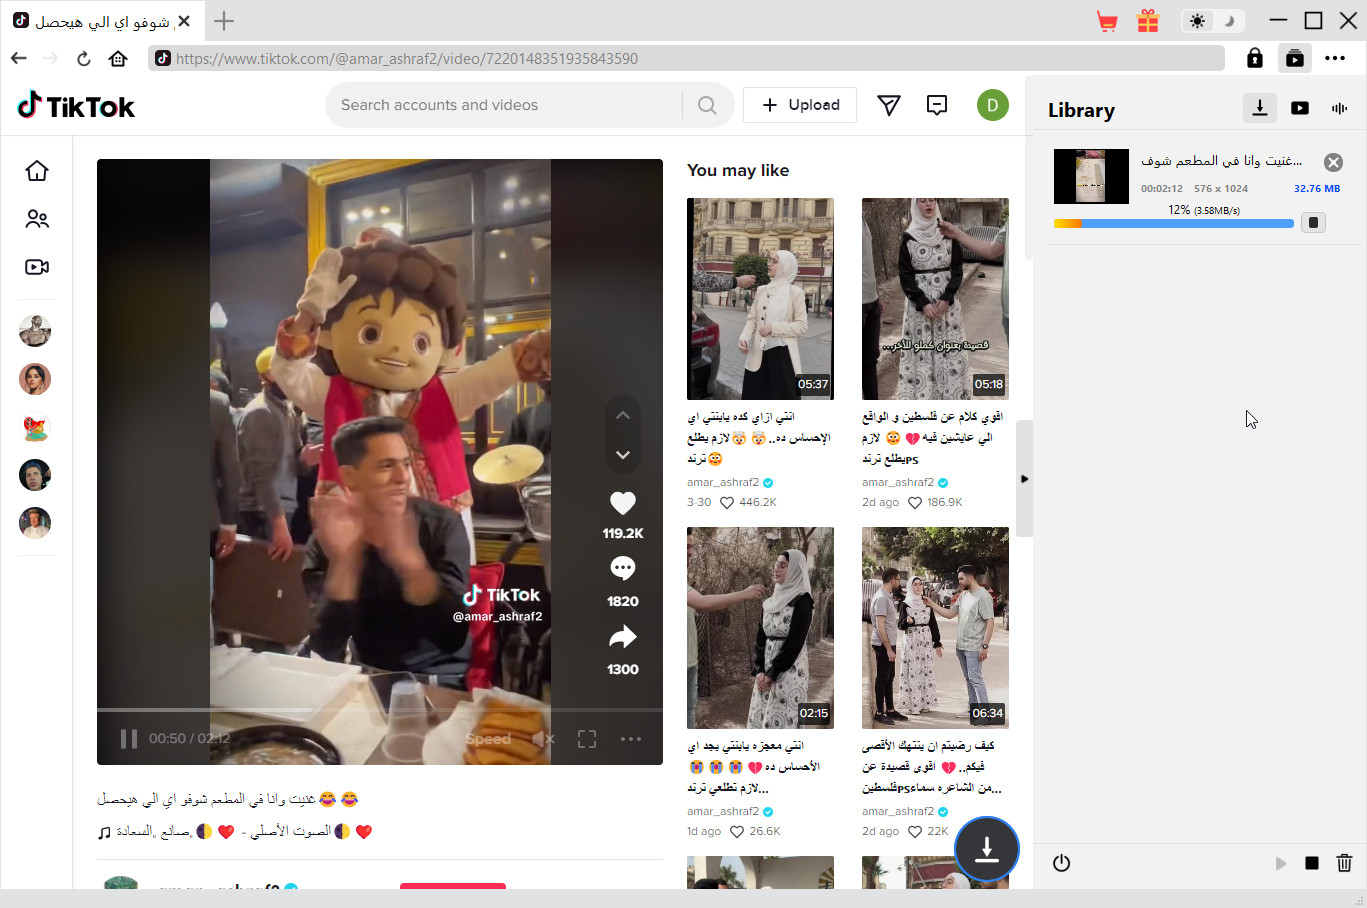Collapse the Library side panel arrow
This screenshot has height=908, width=1367.
[x=1024, y=479]
